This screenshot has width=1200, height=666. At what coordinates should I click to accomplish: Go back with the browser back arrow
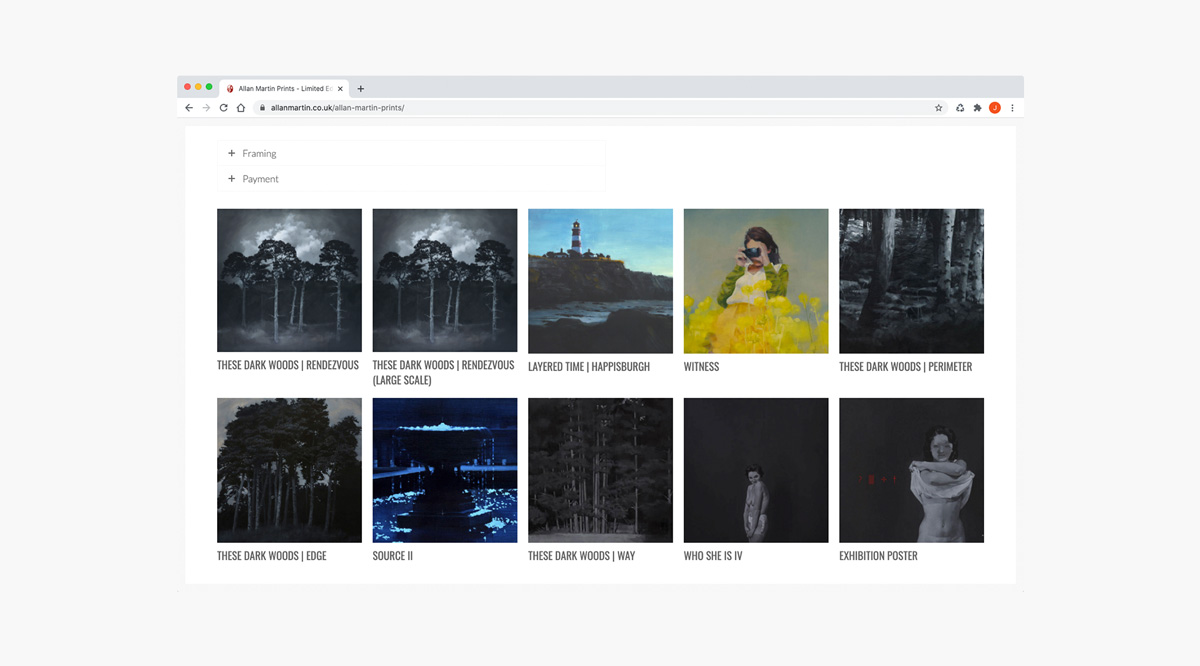[x=189, y=108]
